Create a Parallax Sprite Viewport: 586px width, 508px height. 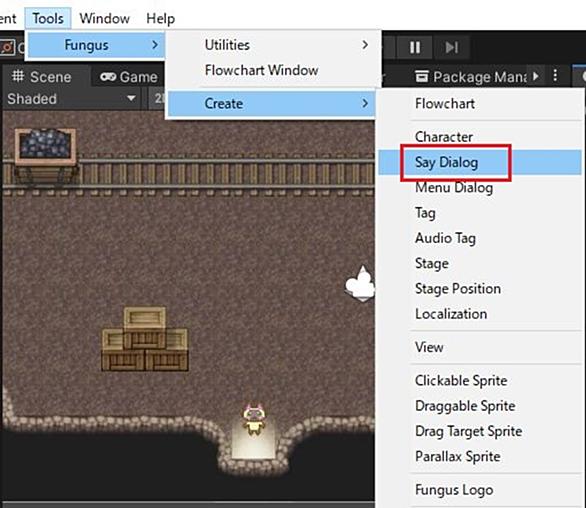click(x=480, y=456)
